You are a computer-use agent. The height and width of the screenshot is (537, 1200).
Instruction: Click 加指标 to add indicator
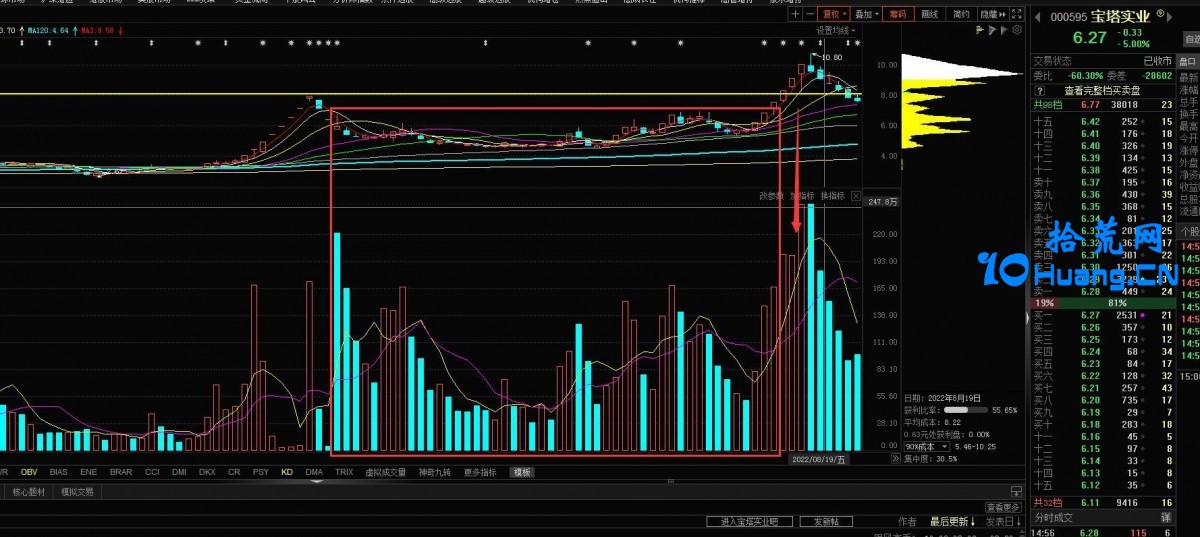click(x=802, y=196)
